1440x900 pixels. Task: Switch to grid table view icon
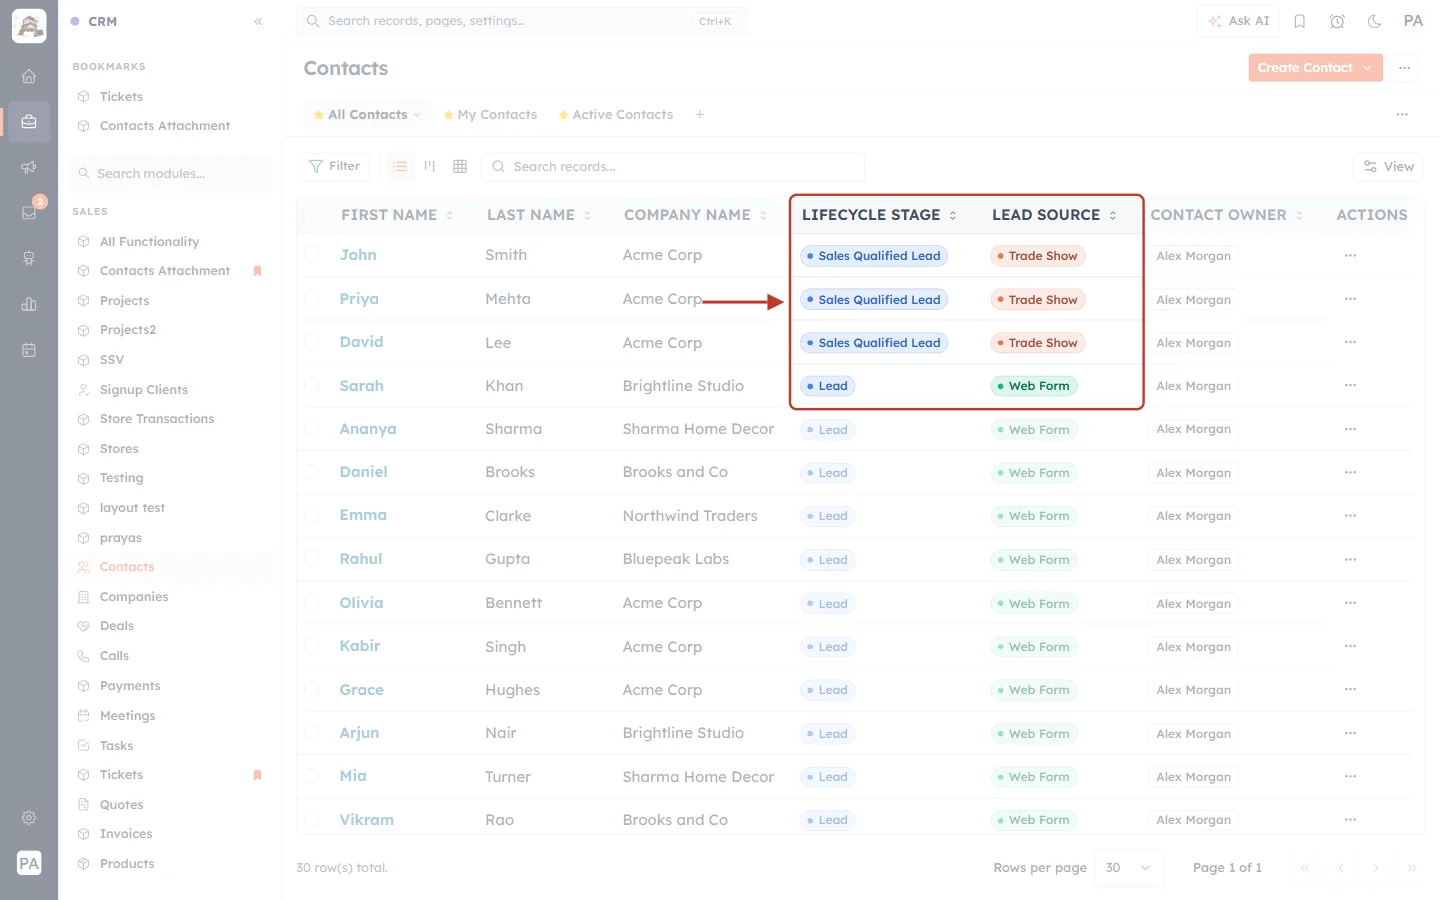pyautogui.click(x=460, y=166)
